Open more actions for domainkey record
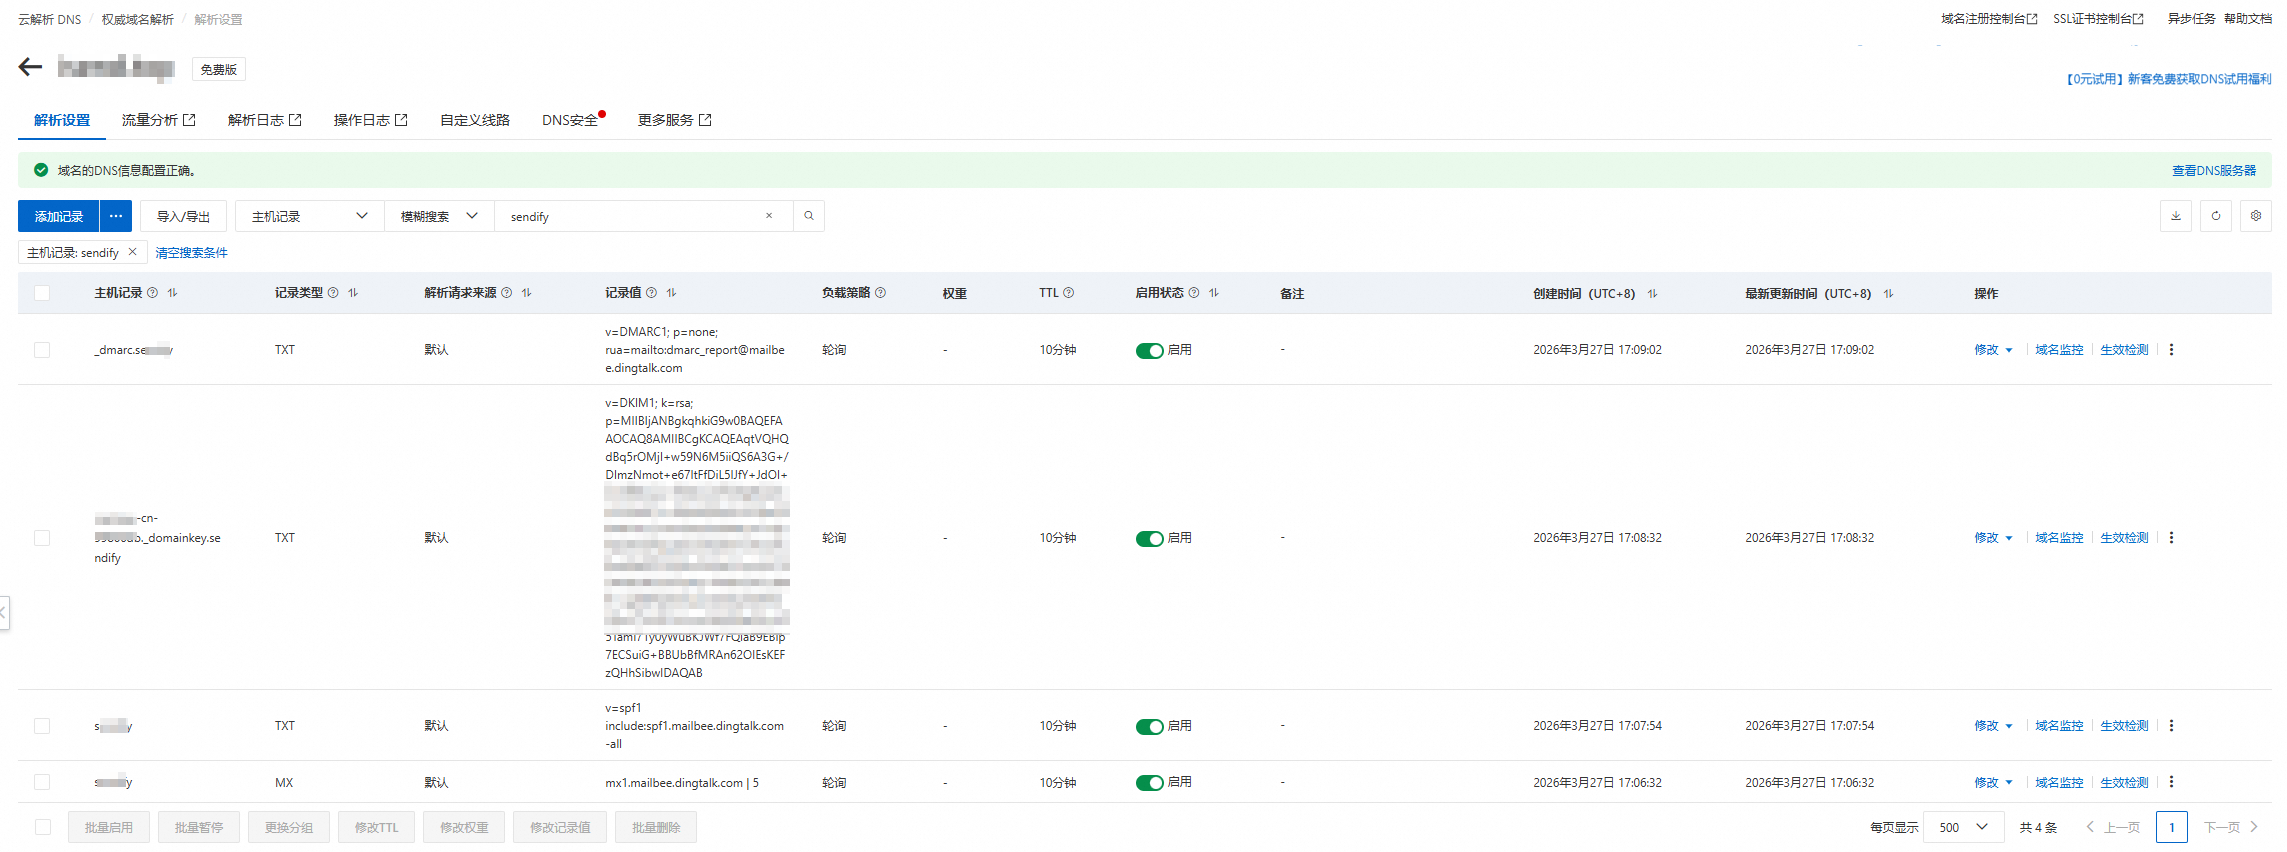2287x852 pixels. [2171, 538]
